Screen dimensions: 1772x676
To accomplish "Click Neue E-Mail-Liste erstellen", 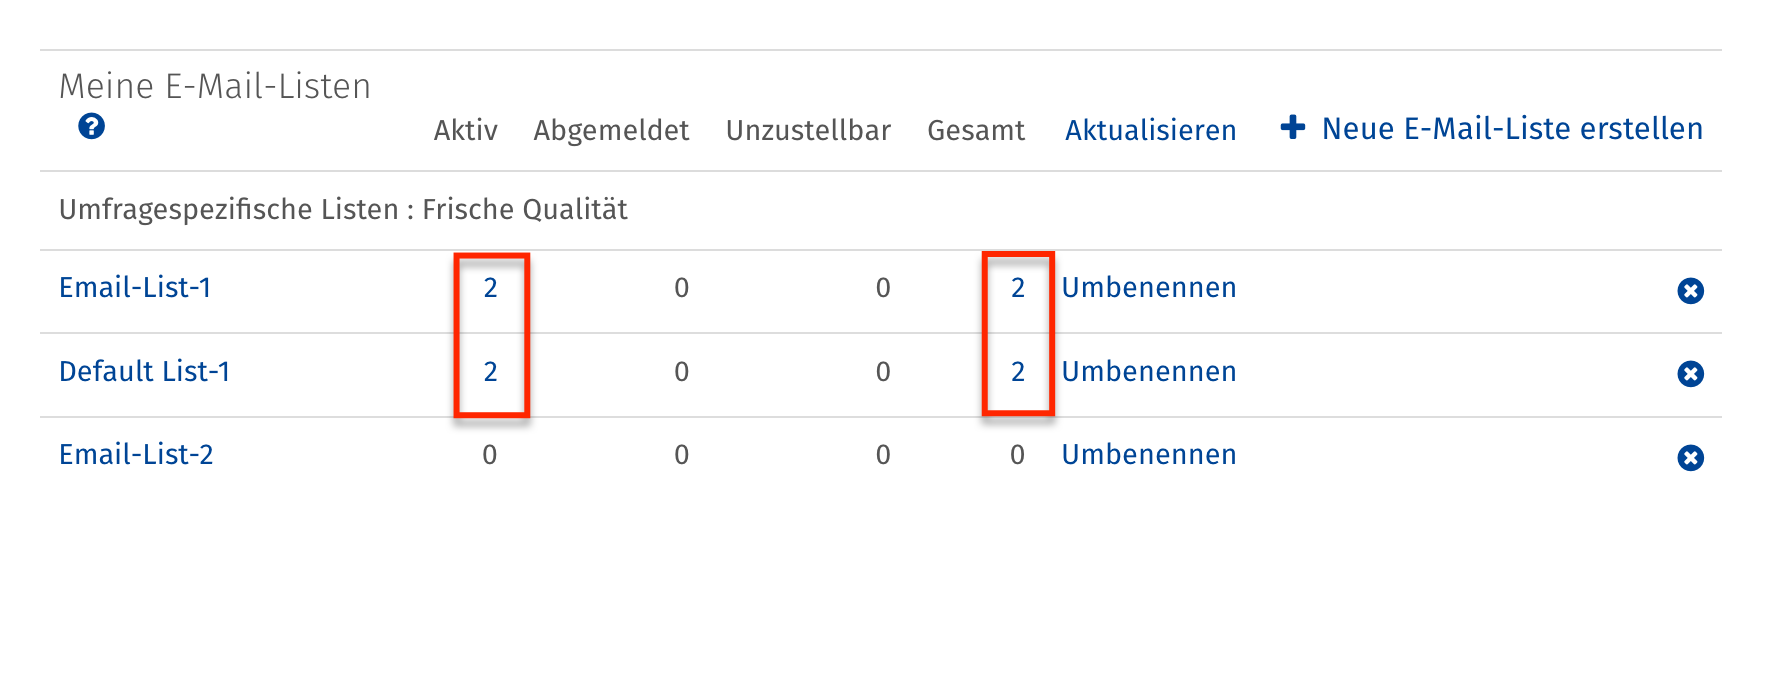I will point(1511,129).
